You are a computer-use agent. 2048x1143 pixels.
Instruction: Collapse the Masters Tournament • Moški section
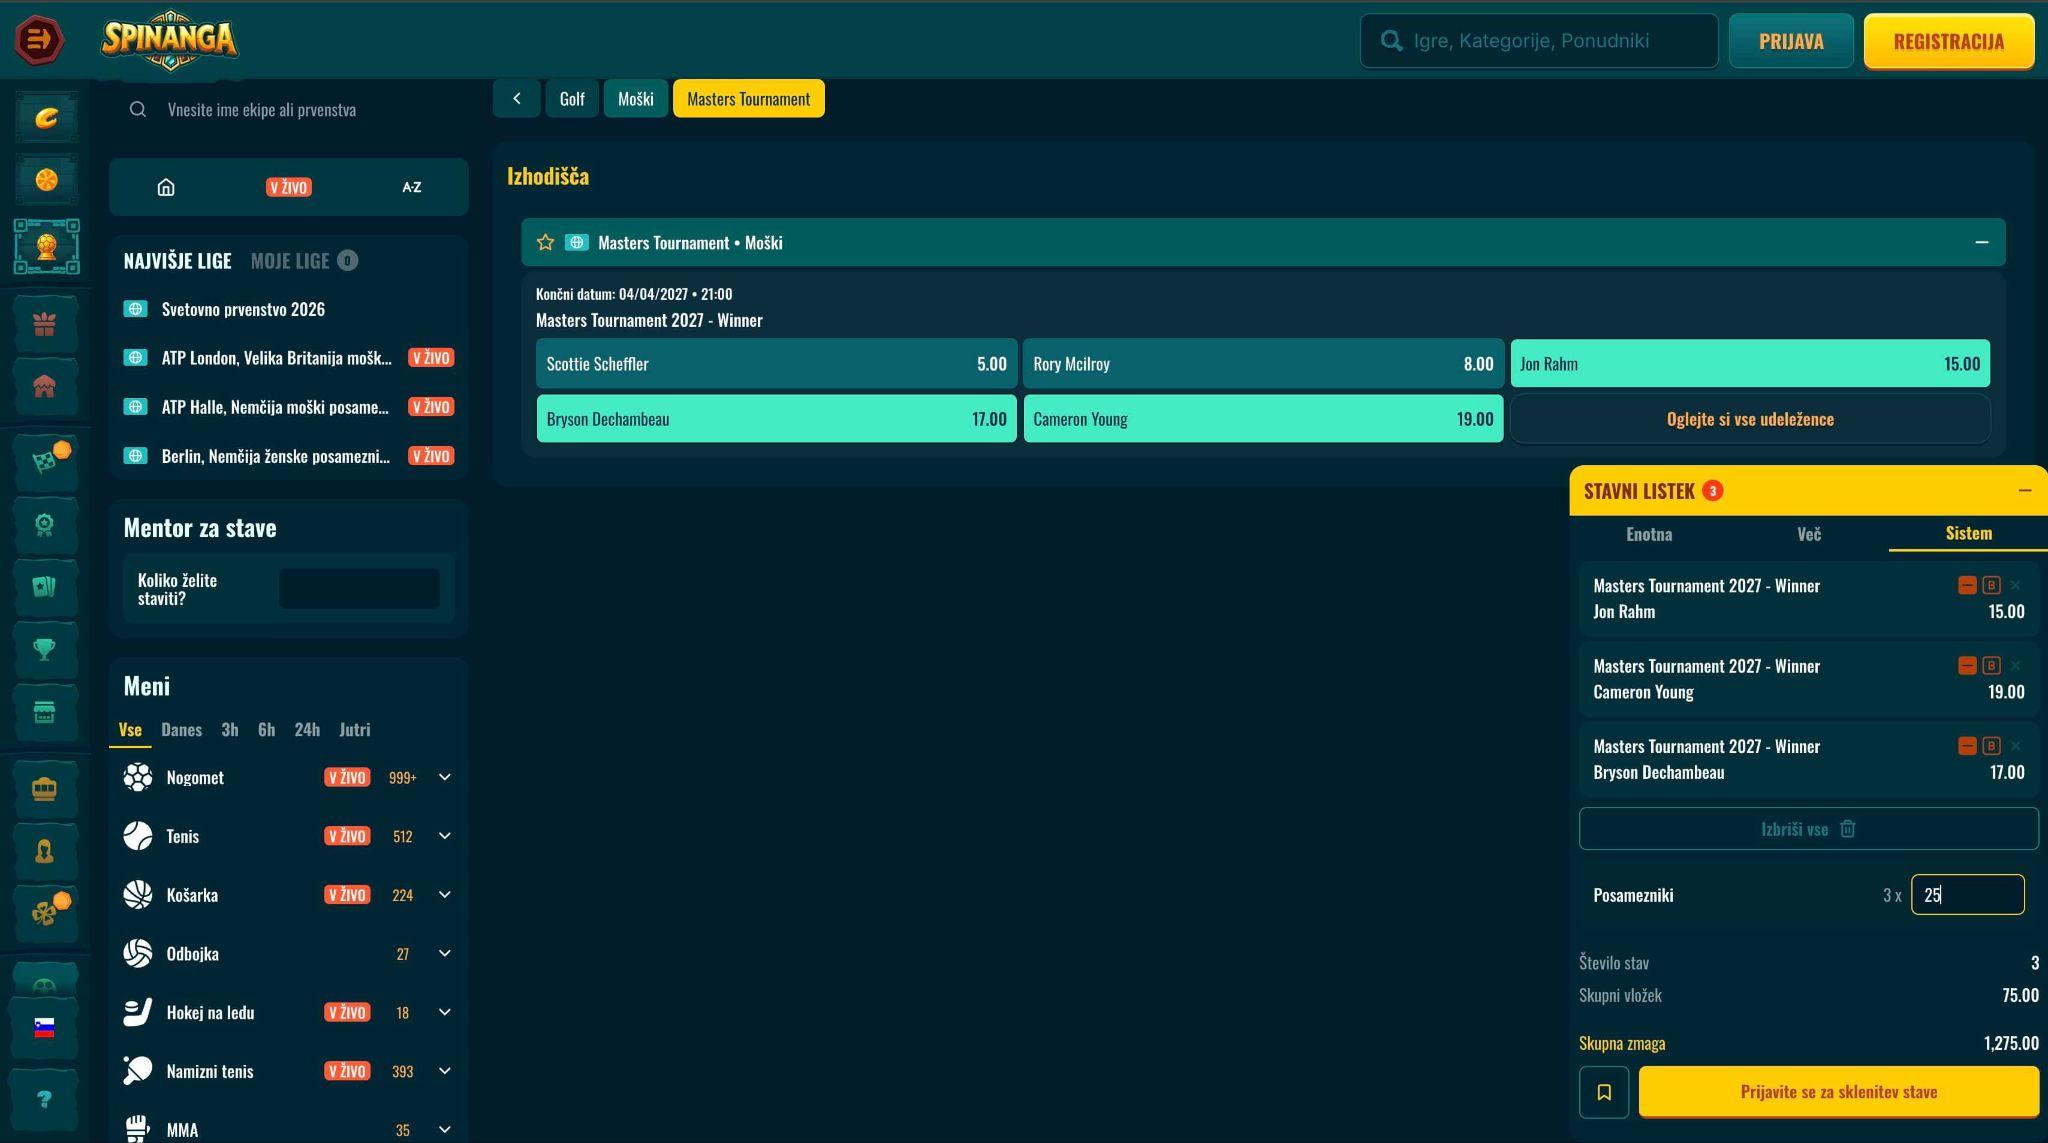(x=1981, y=243)
